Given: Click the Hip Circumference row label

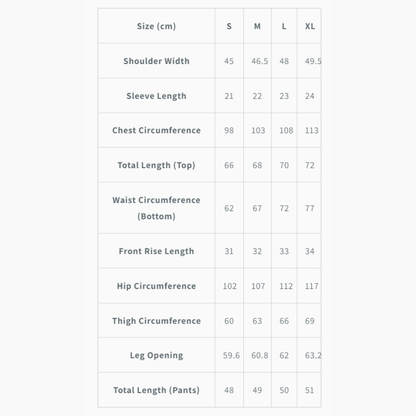Looking at the screenshot, I should (156, 286).
